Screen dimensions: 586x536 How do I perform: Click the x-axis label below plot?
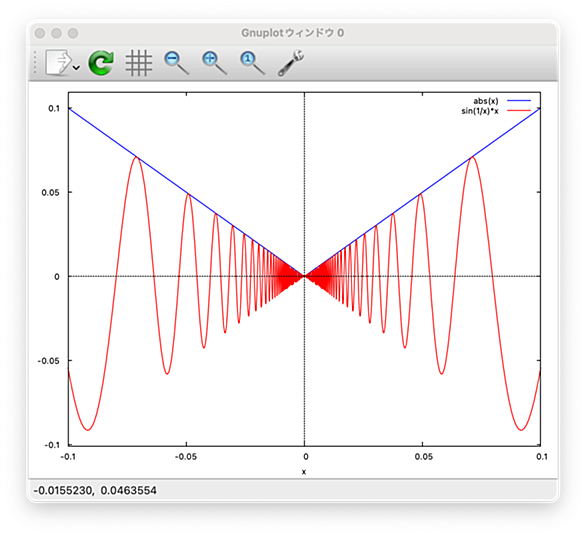pos(304,472)
